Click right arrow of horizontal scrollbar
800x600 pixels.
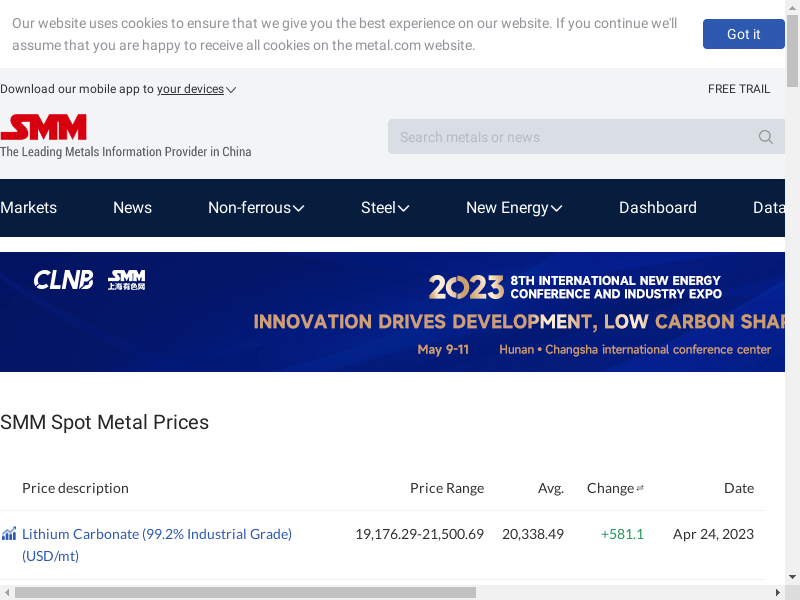coord(778,592)
